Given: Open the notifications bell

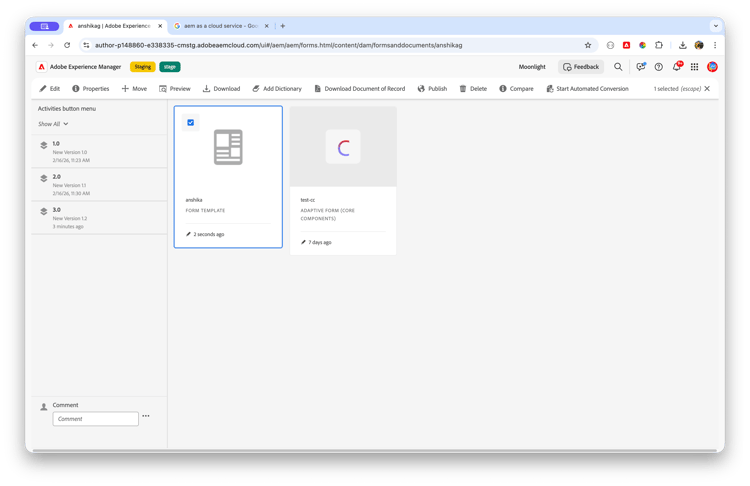Looking at the screenshot, I should coord(677,67).
